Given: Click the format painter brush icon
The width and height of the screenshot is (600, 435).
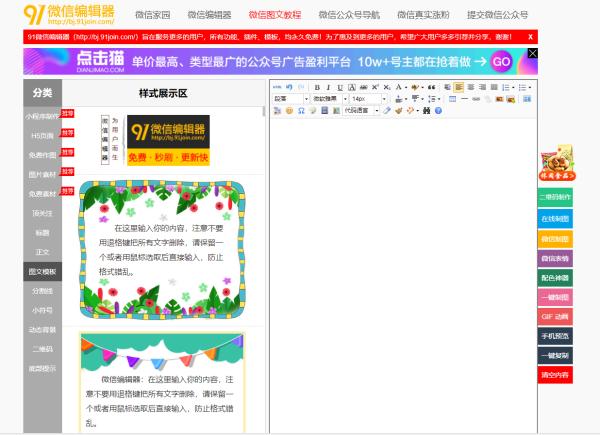Looking at the screenshot, I should click(x=398, y=111).
